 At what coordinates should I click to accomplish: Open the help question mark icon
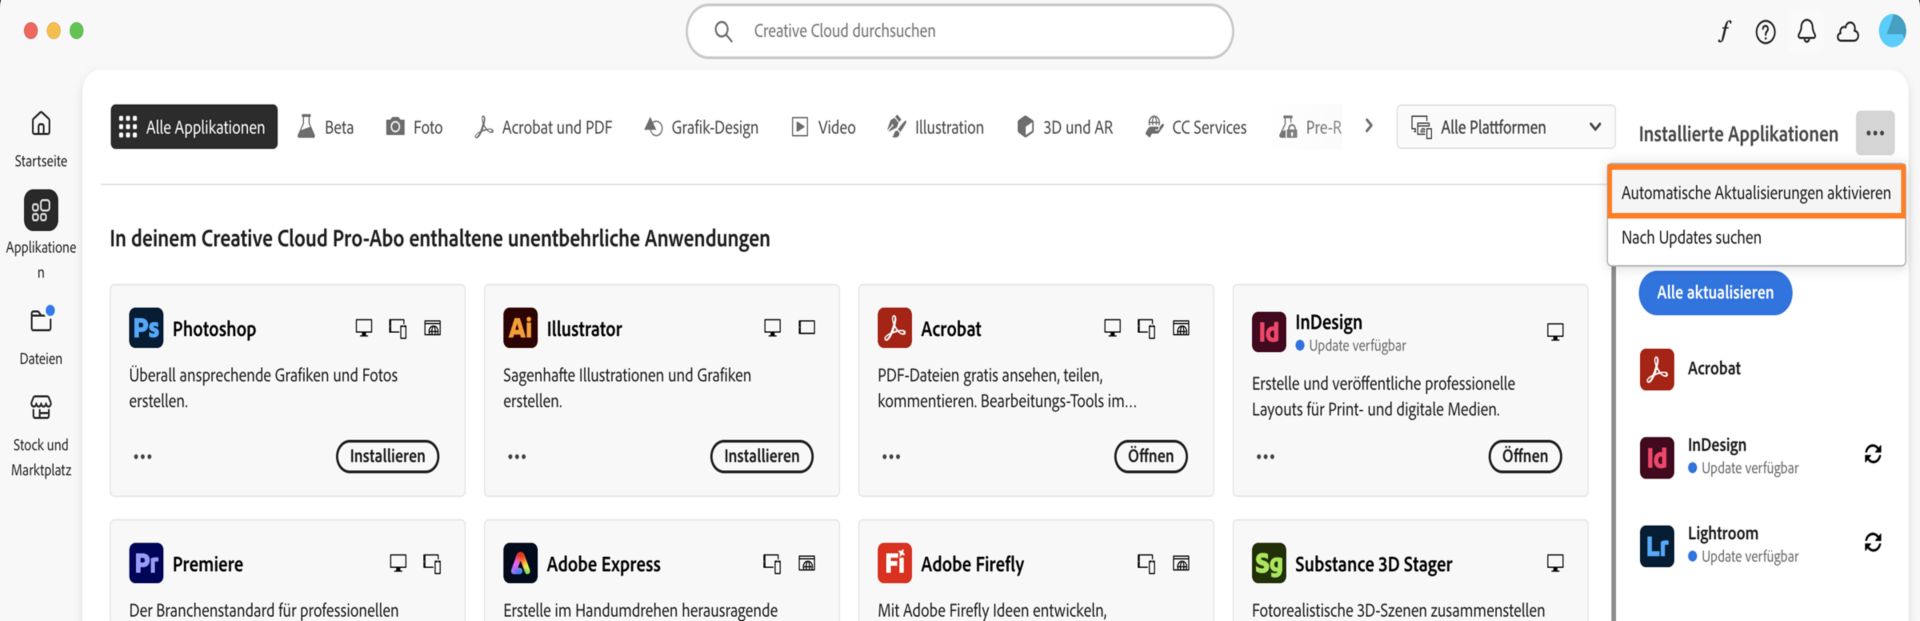tap(1766, 32)
